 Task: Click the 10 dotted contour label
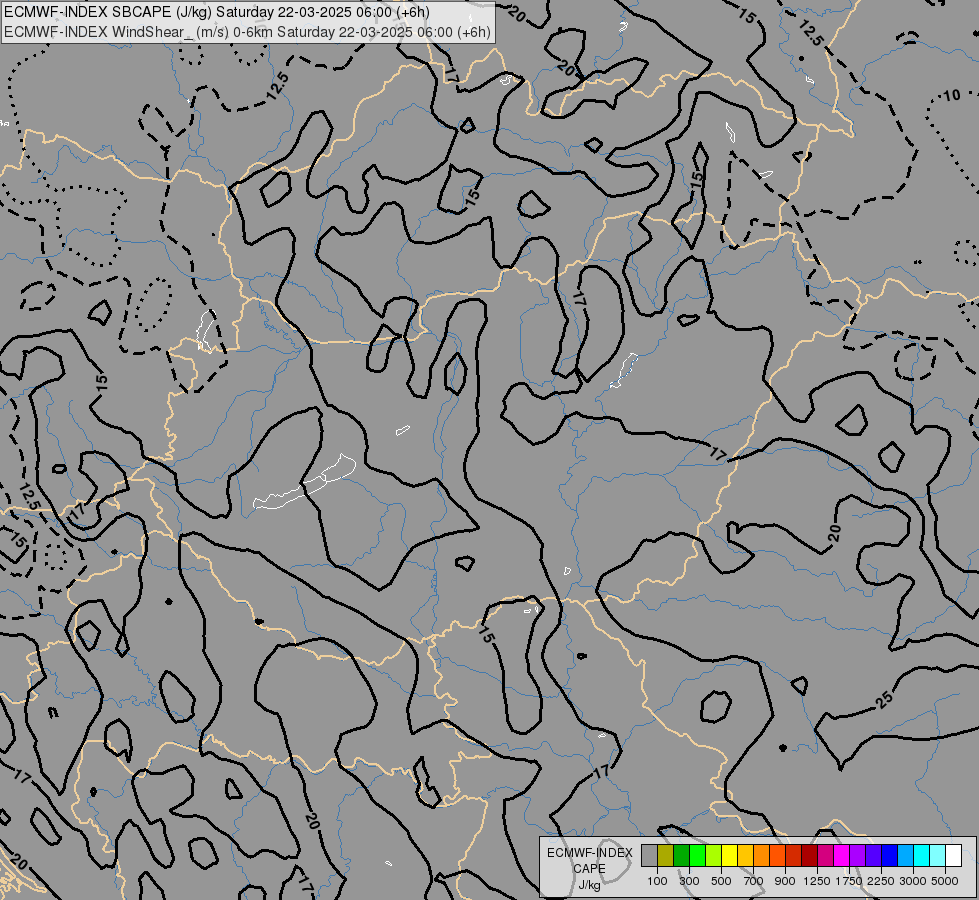(952, 96)
